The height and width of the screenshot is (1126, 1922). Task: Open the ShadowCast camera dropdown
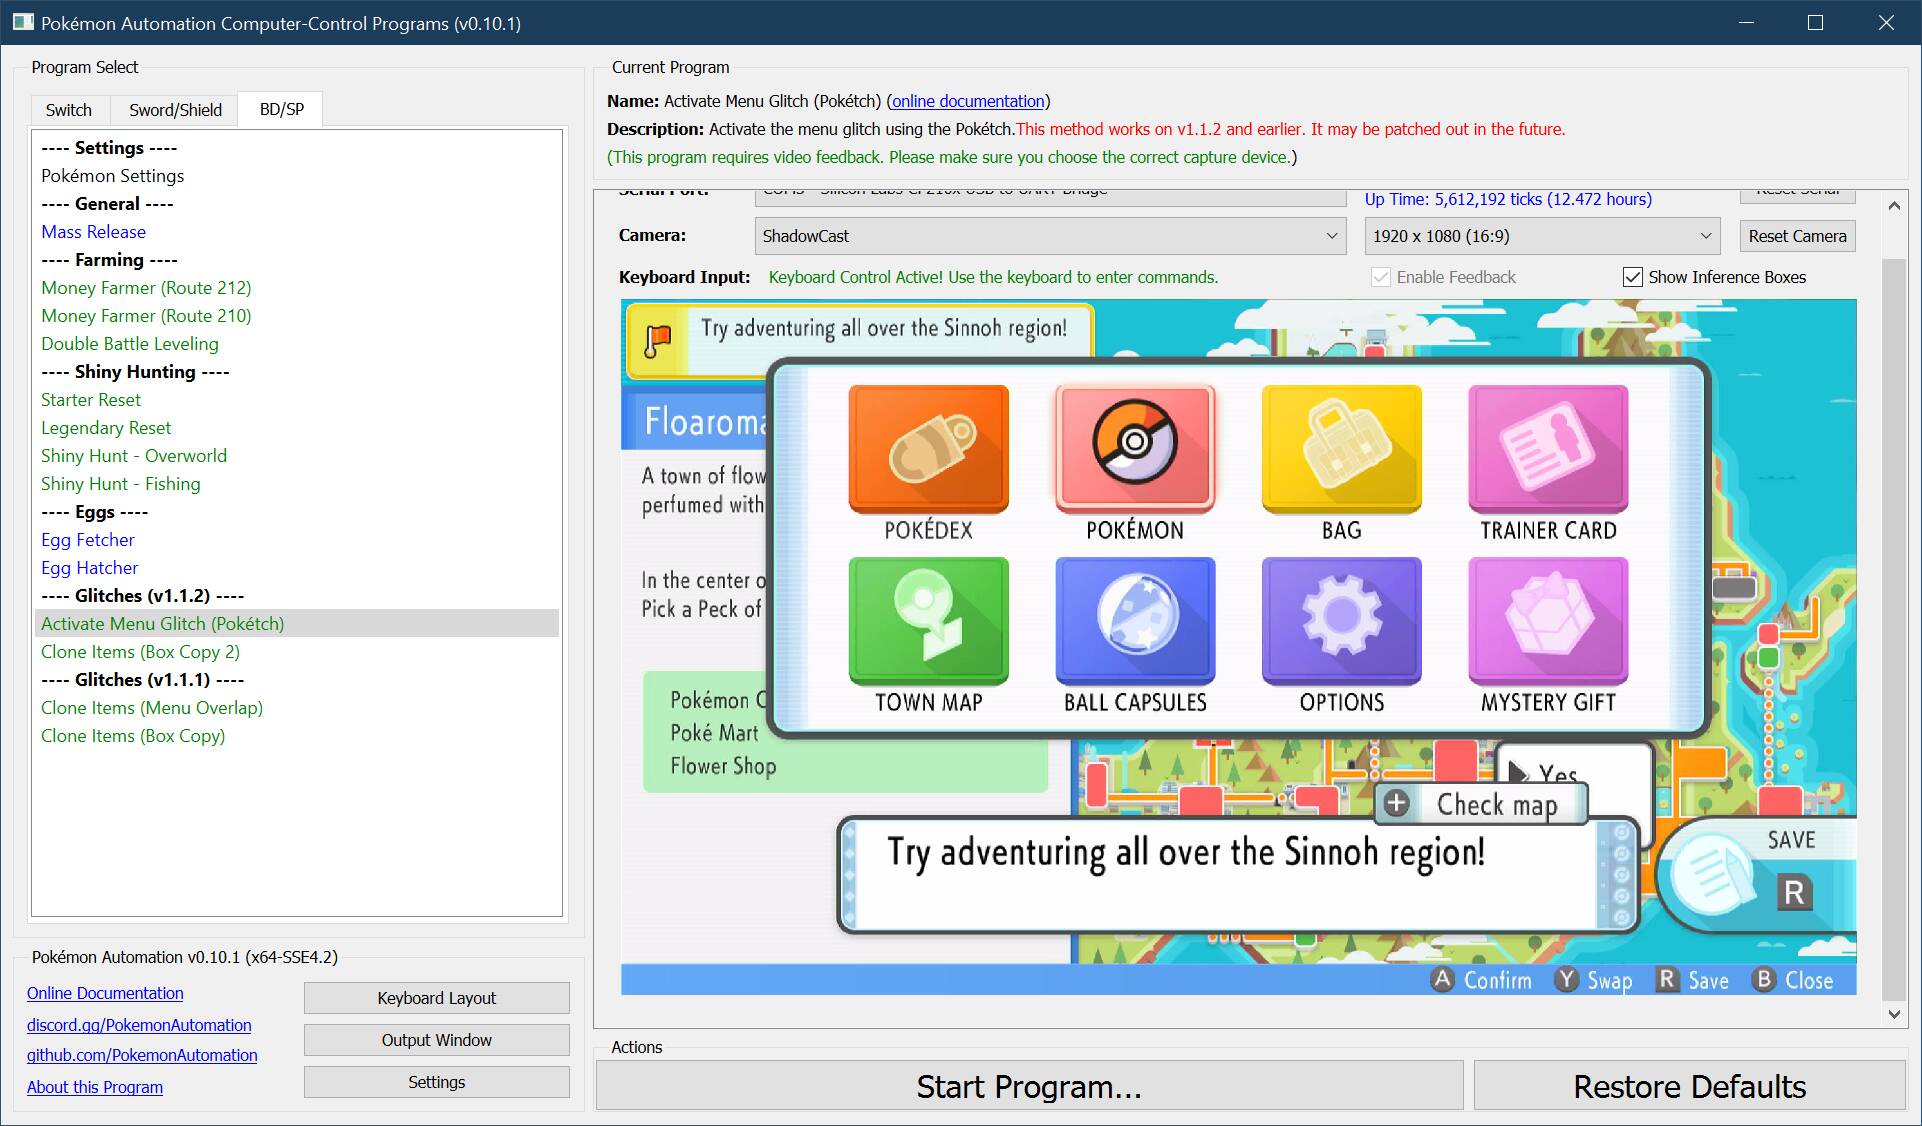[1049, 236]
